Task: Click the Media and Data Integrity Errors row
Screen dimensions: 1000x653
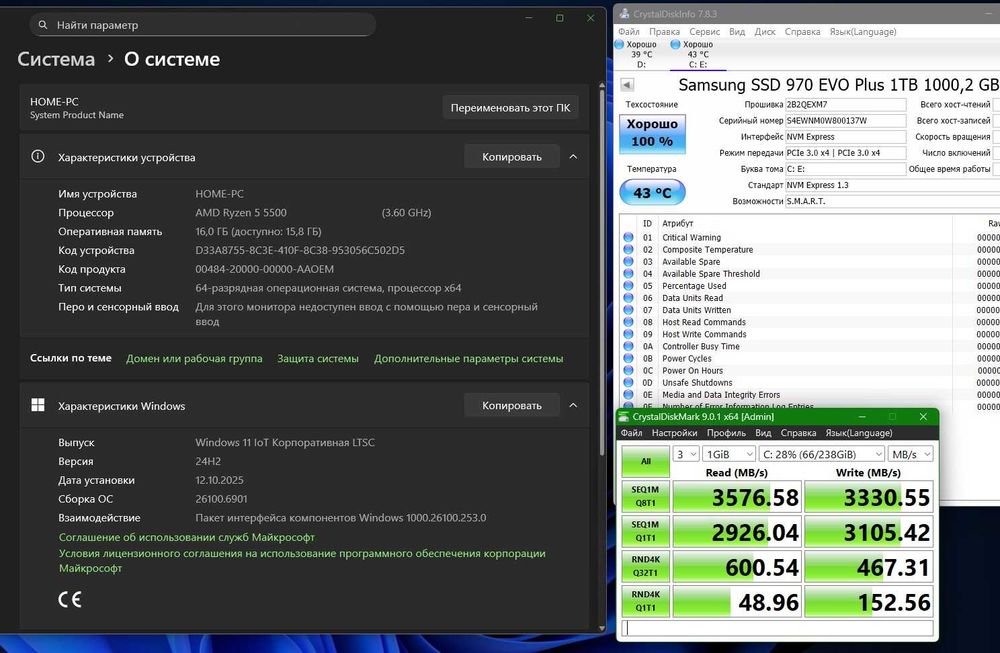Action: tap(810, 395)
